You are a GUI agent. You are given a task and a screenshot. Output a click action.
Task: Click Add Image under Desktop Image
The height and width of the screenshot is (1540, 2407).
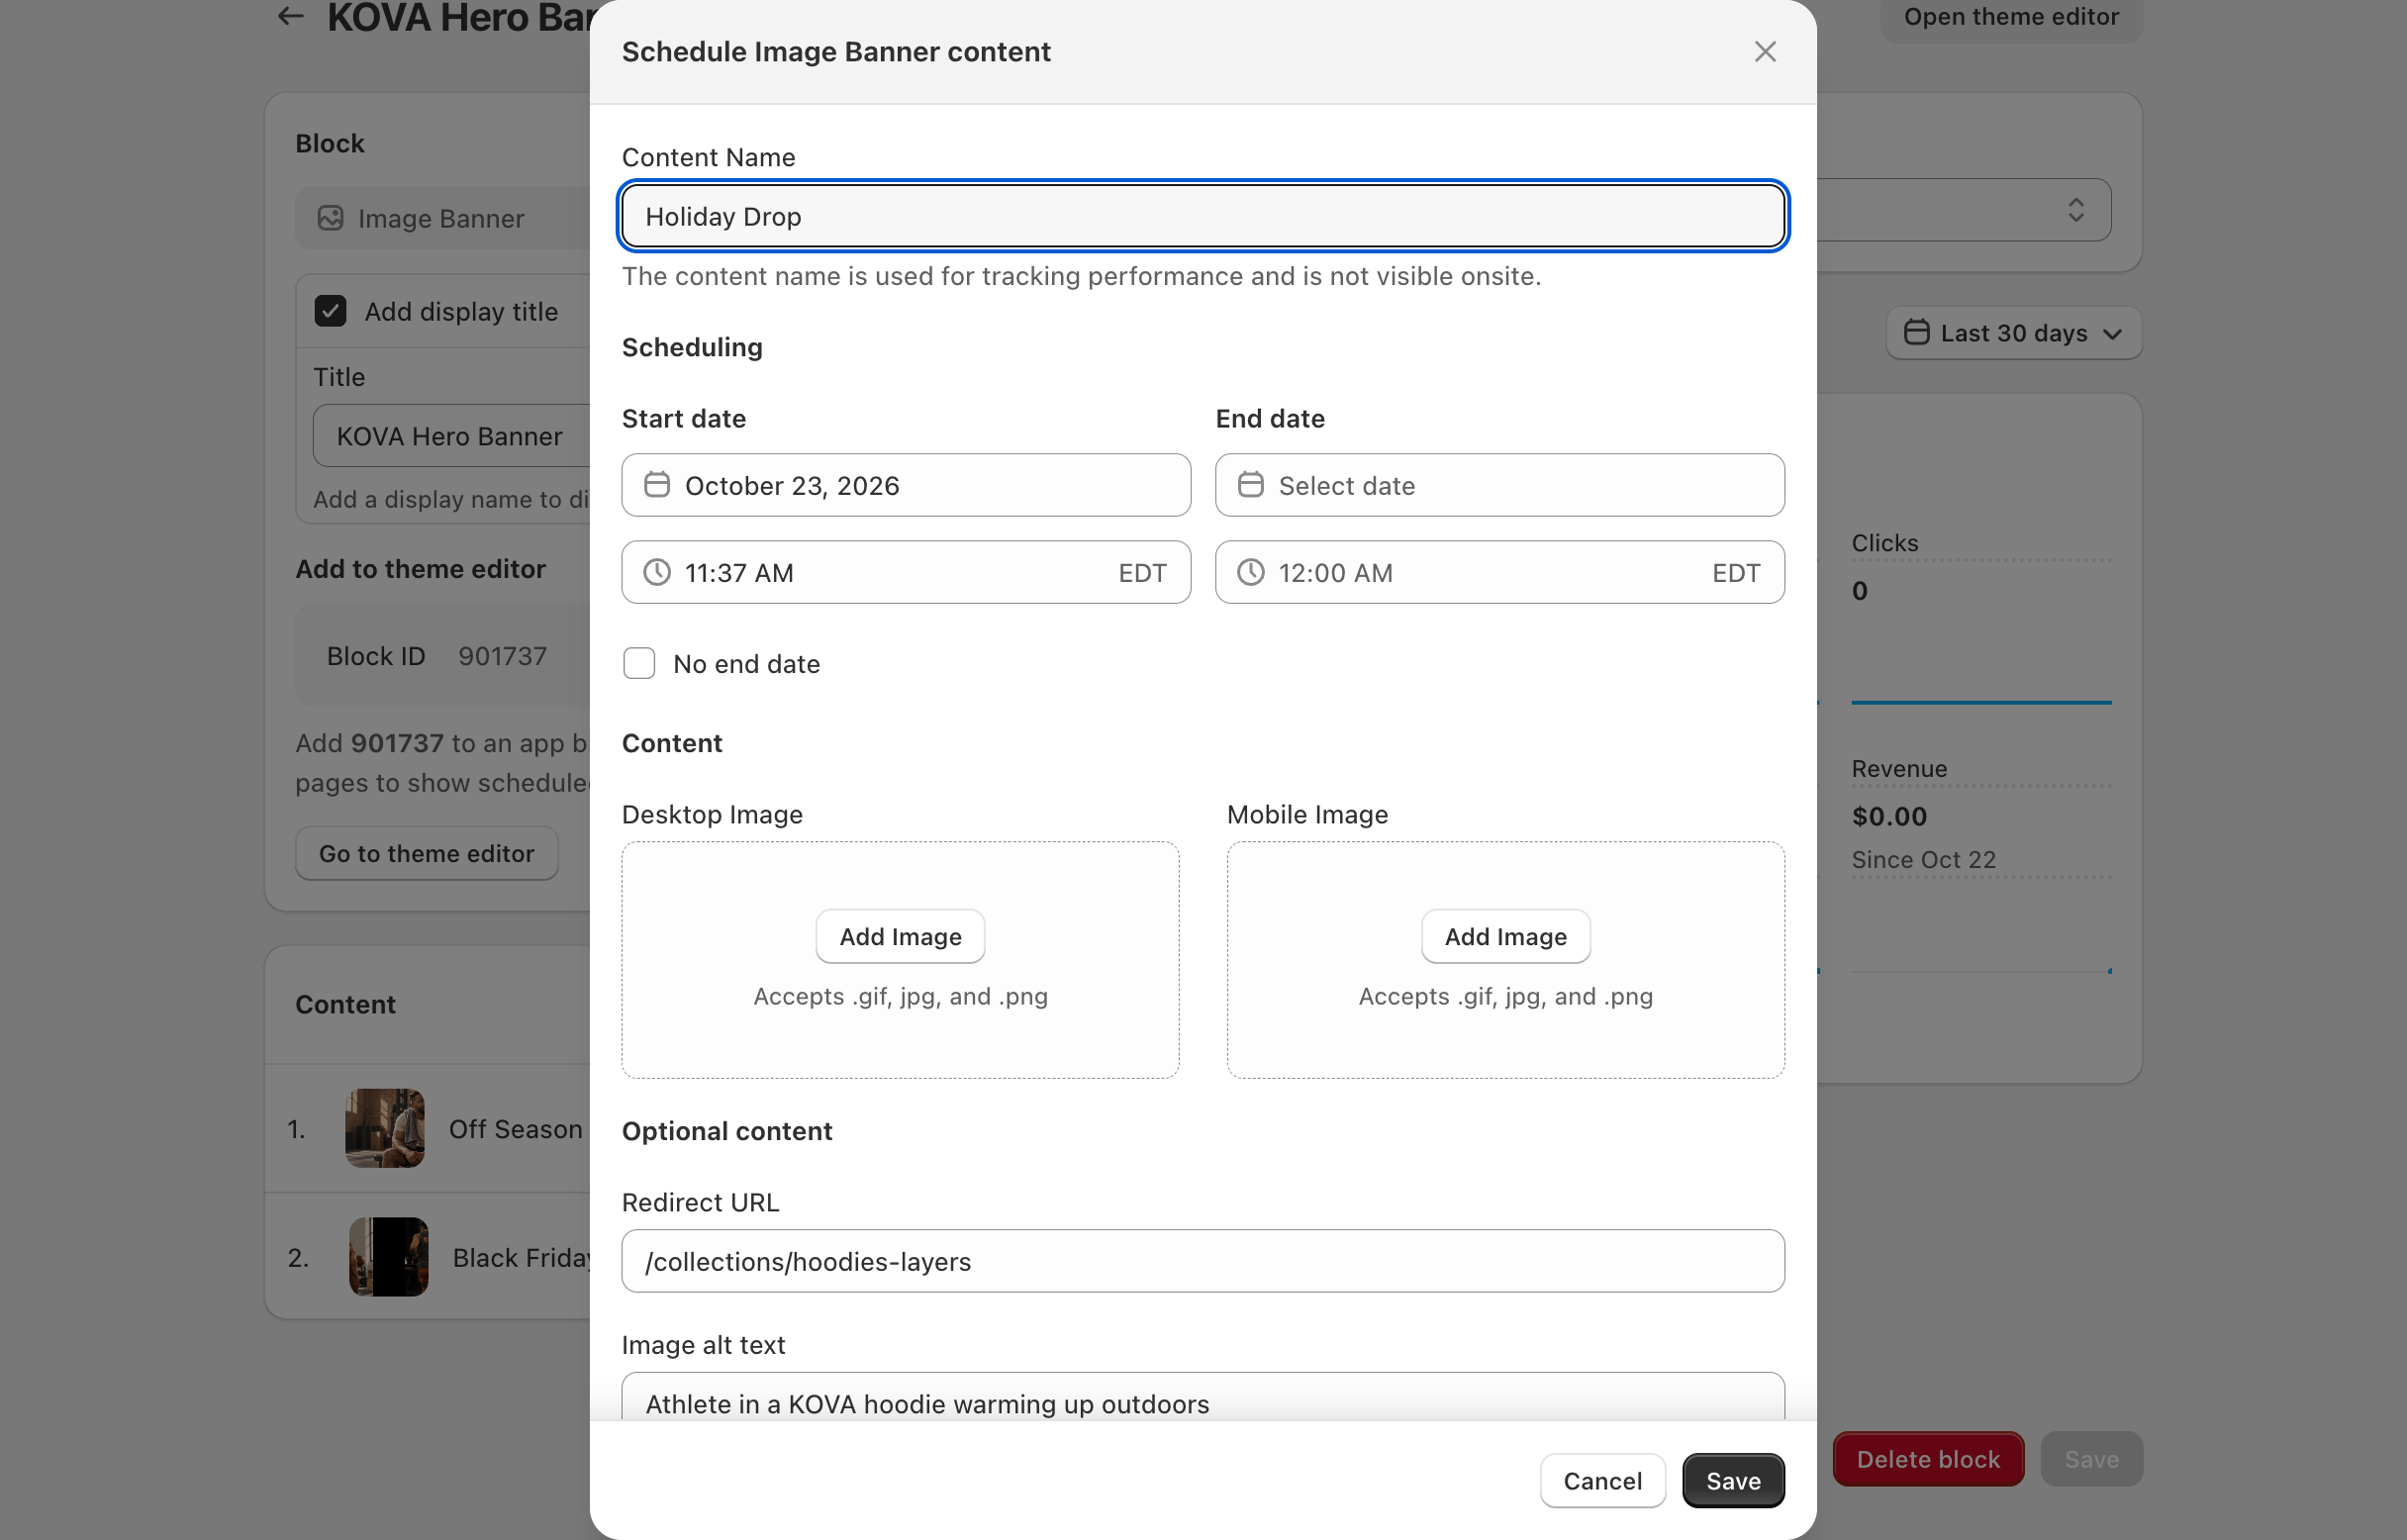(900, 936)
